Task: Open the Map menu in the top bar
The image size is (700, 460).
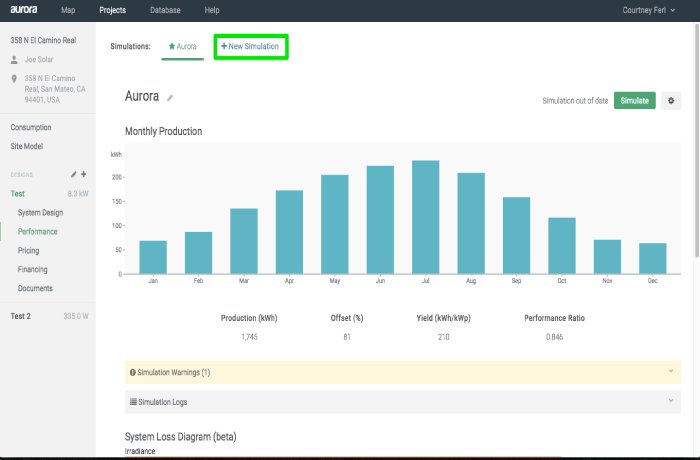Action: tap(68, 10)
